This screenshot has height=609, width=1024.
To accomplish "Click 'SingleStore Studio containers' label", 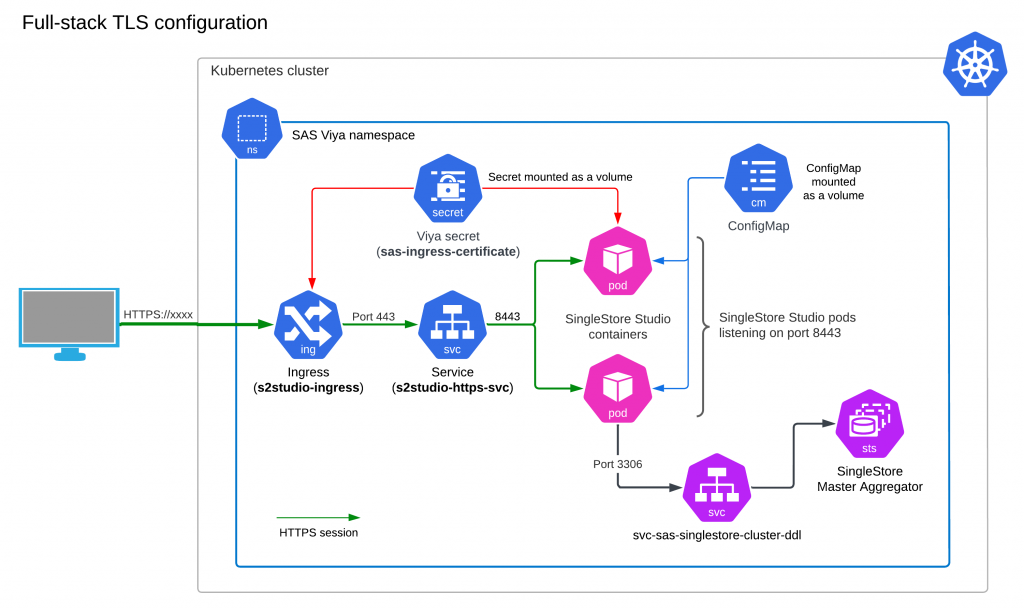I will click(x=618, y=326).
